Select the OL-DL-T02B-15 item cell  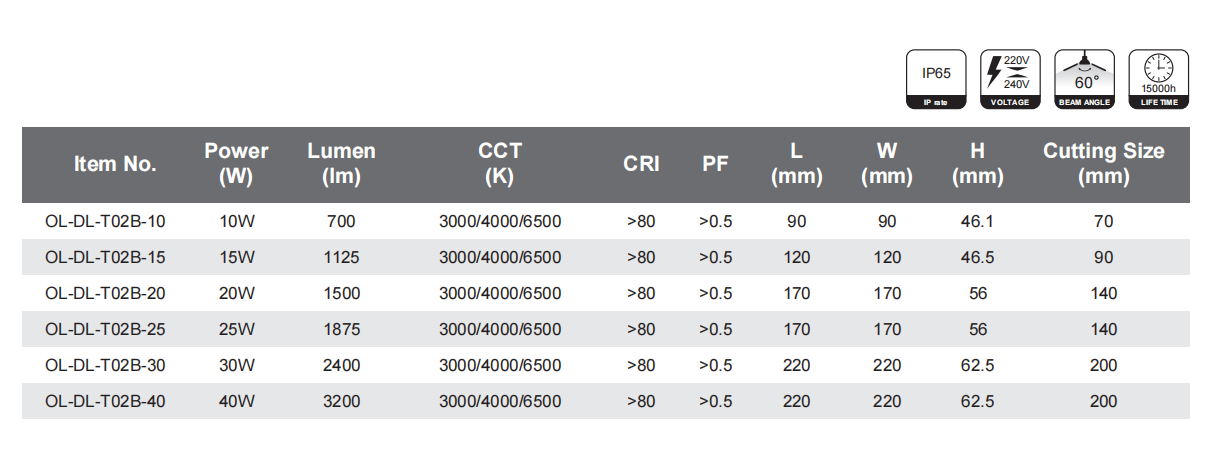click(106, 258)
